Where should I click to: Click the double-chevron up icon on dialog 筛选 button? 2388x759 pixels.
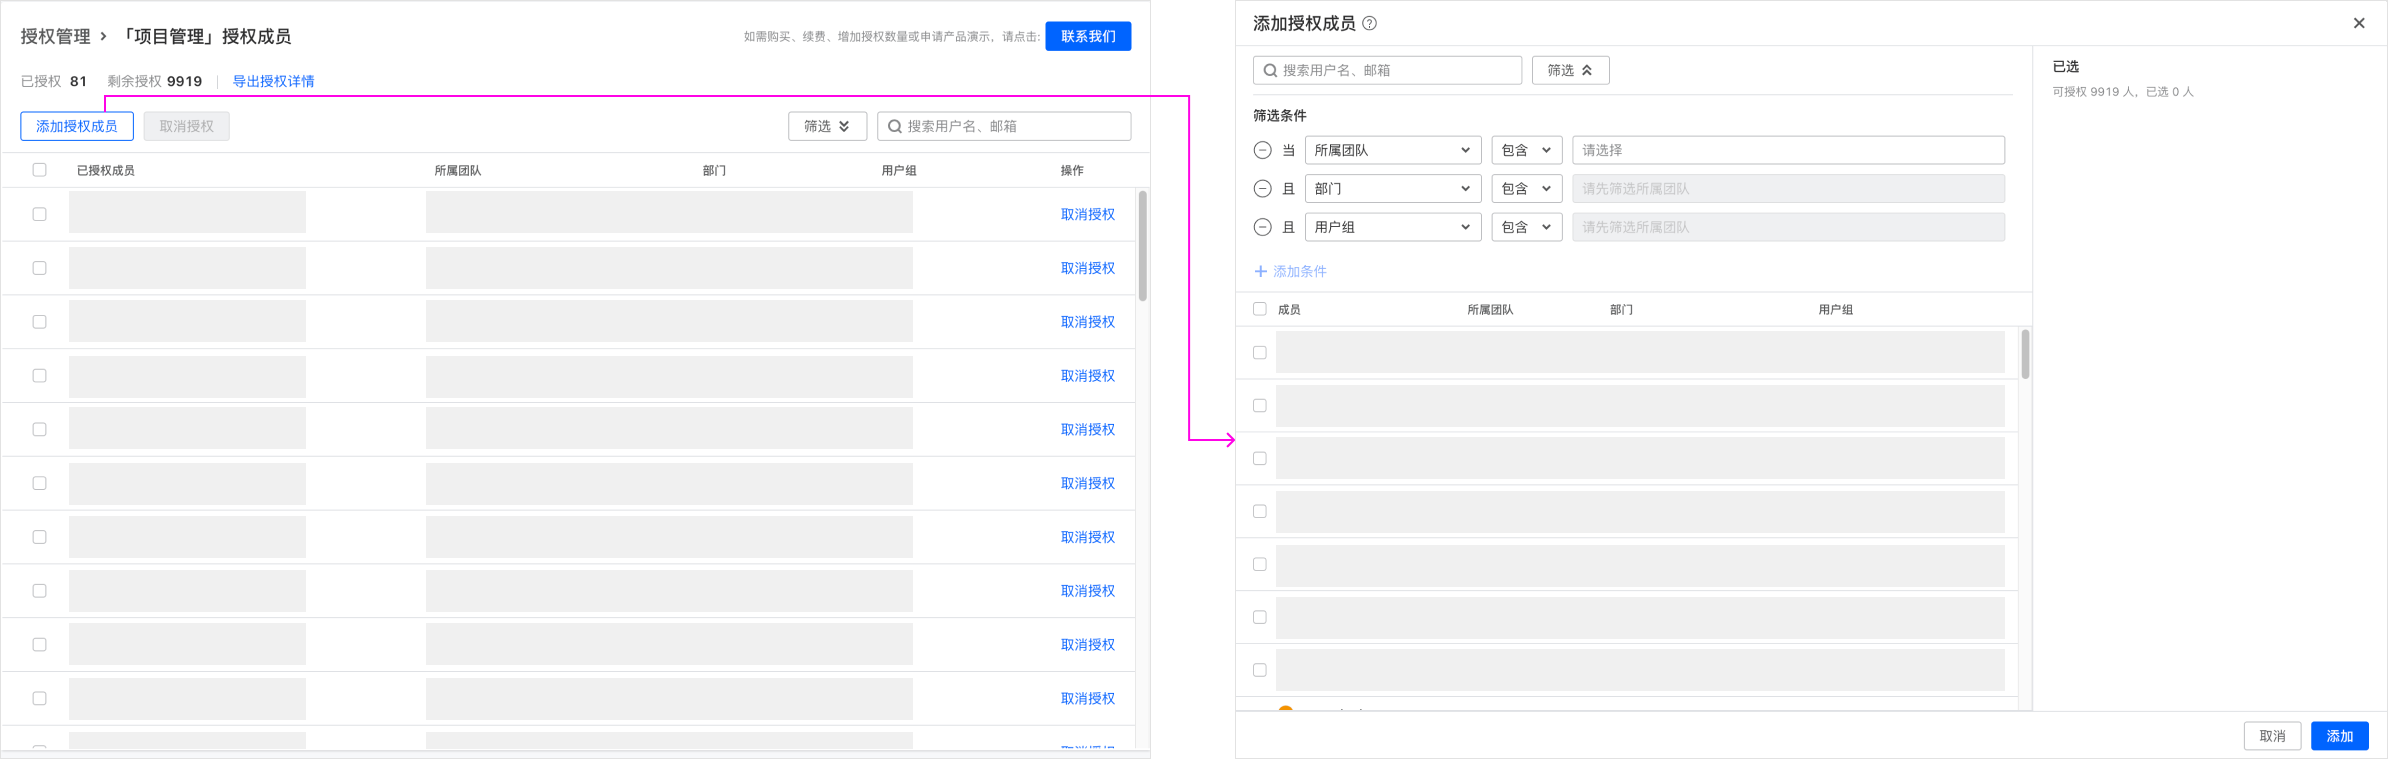(x=1587, y=70)
